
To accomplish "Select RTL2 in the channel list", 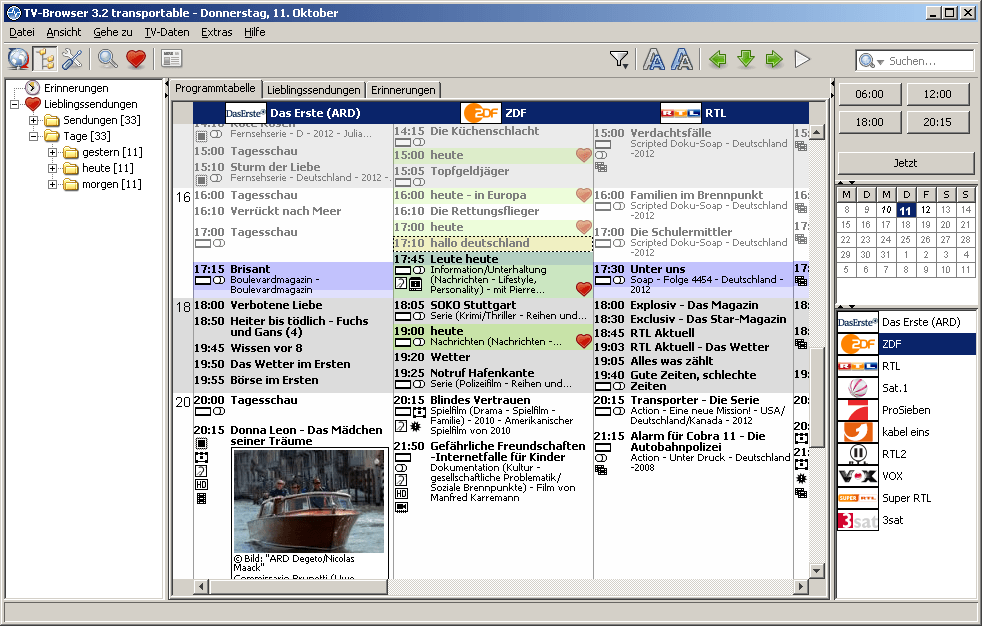I will pyautogui.click(x=906, y=454).
